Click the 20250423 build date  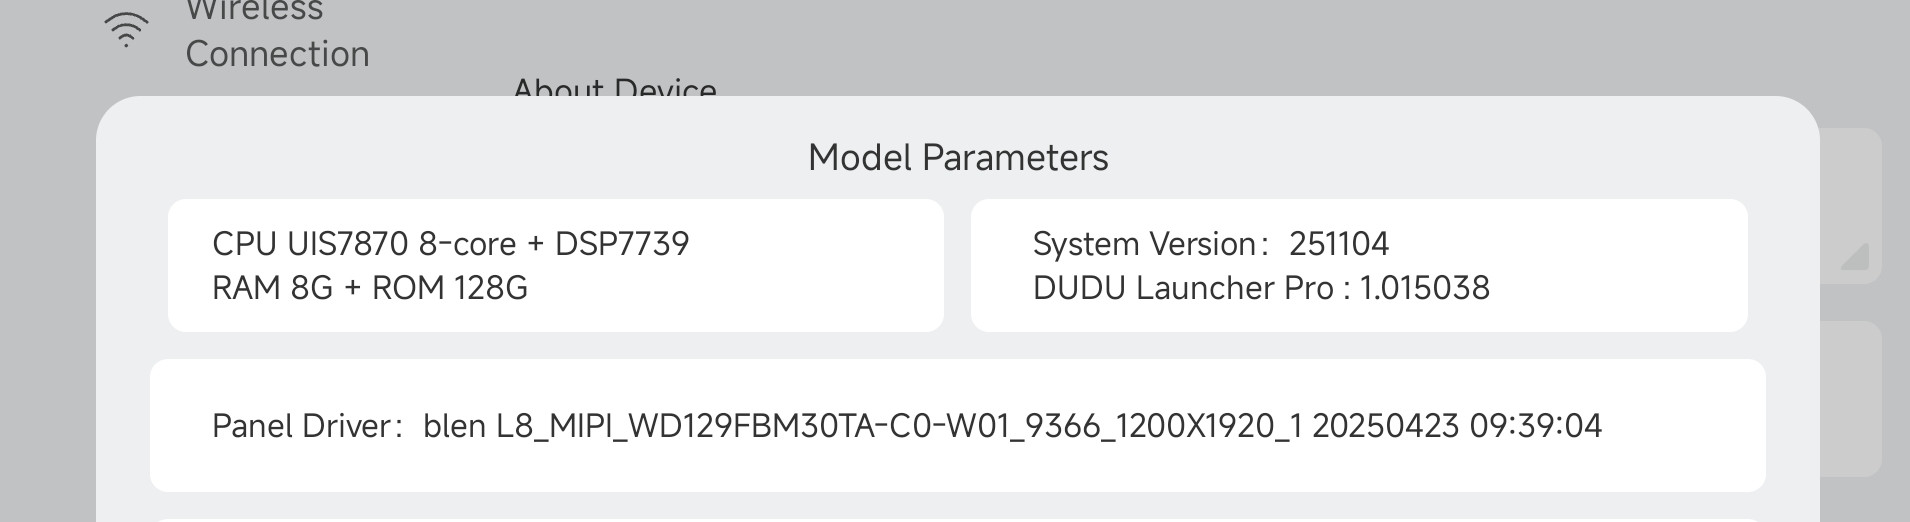click(1385, 426)
